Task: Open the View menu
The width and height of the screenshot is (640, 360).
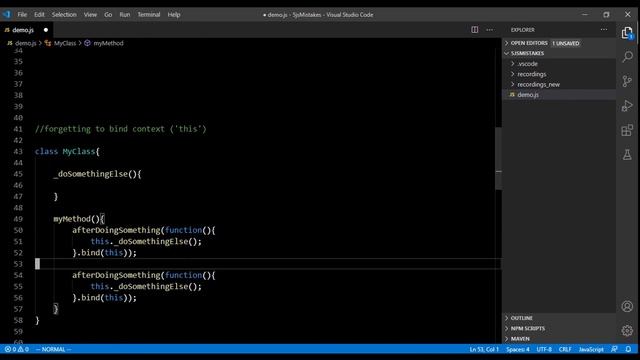Action: tap(90, 15)
